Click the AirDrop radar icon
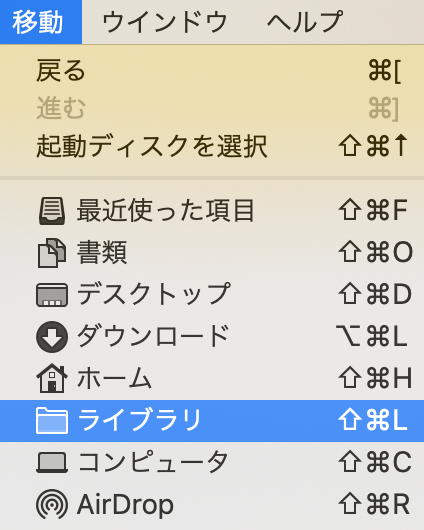 pyautogui.click(x=52, y=505)
